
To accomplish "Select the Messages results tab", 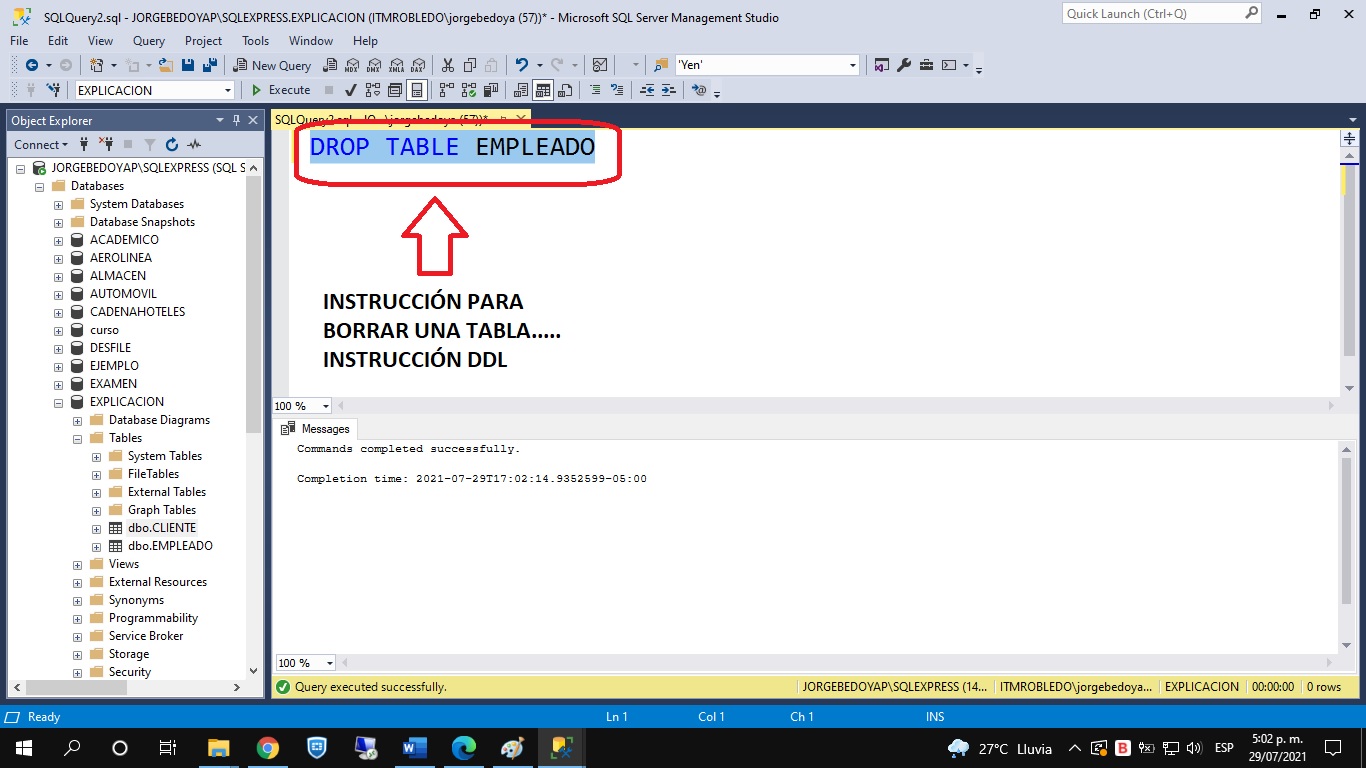I will point(316,429).
